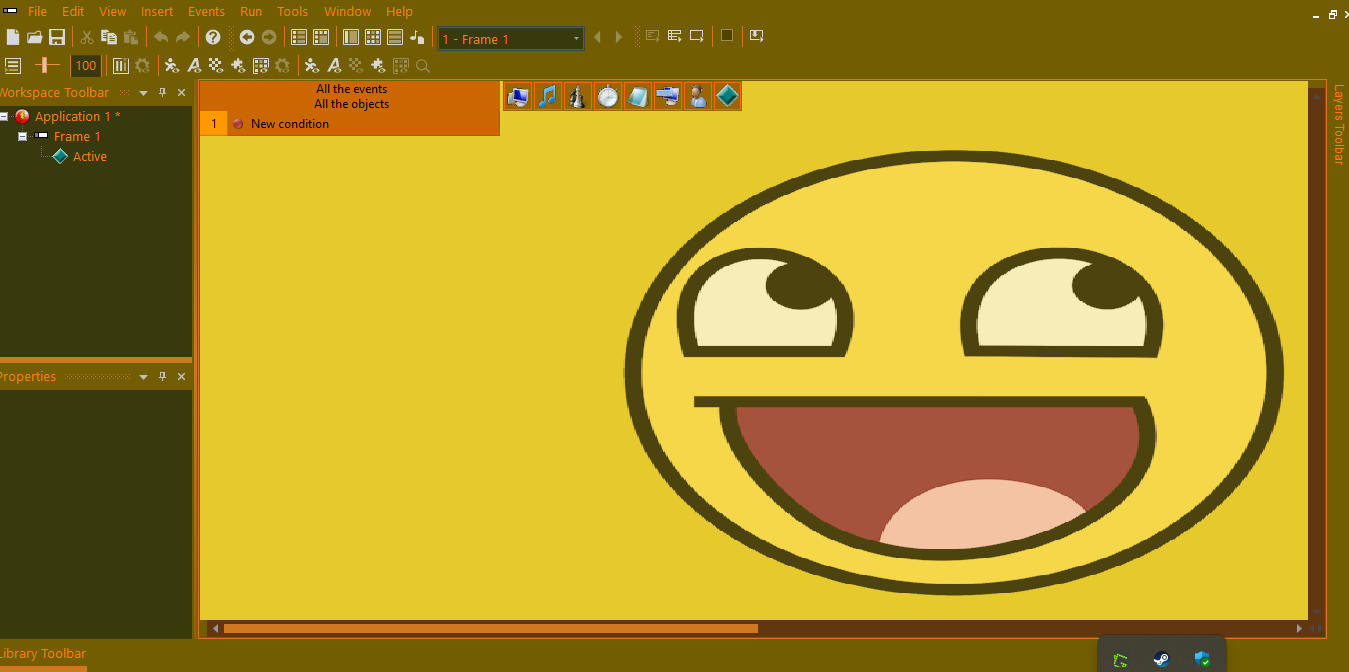Open the Help question mark icon
1349x672 pixels.
coord(213,38)
